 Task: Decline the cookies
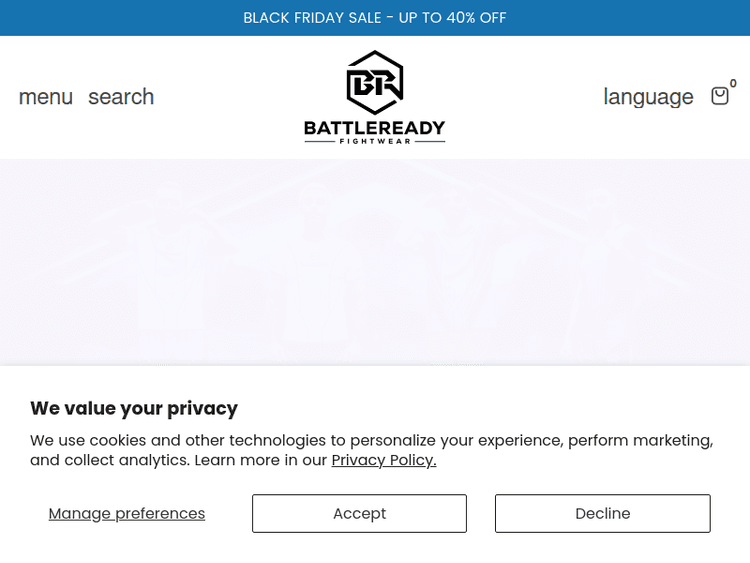click(602, 513)
